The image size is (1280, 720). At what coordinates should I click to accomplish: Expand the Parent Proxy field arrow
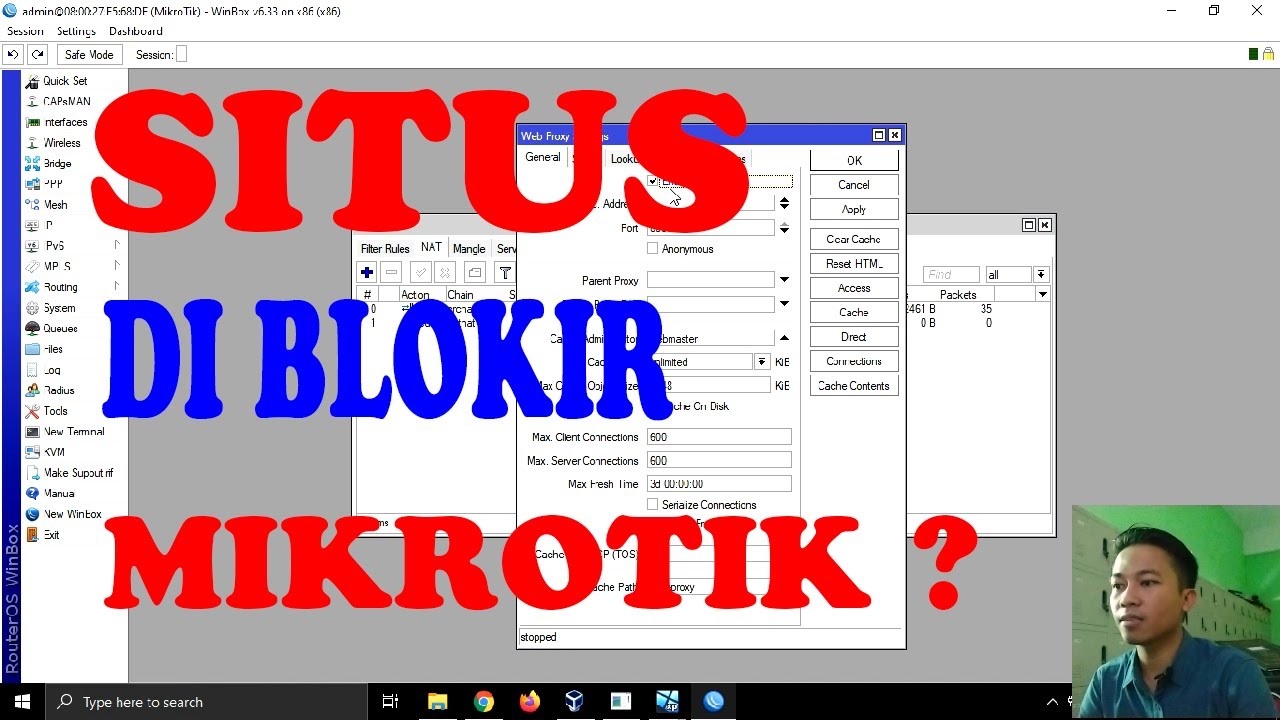[784, 280]
